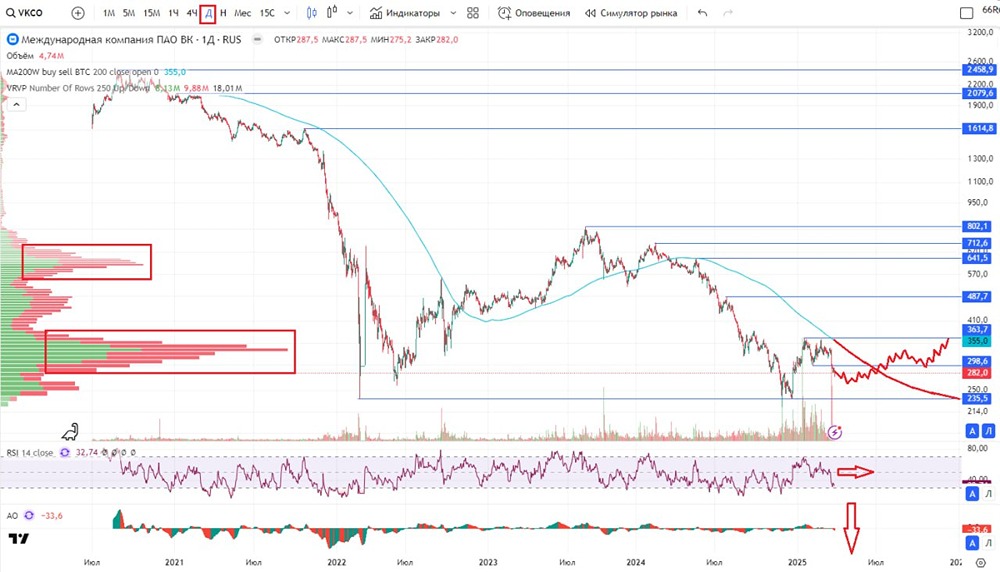Click the 1614,8 price level label
This screenshot has width=1000, height=572.
(x=979, y=128)
